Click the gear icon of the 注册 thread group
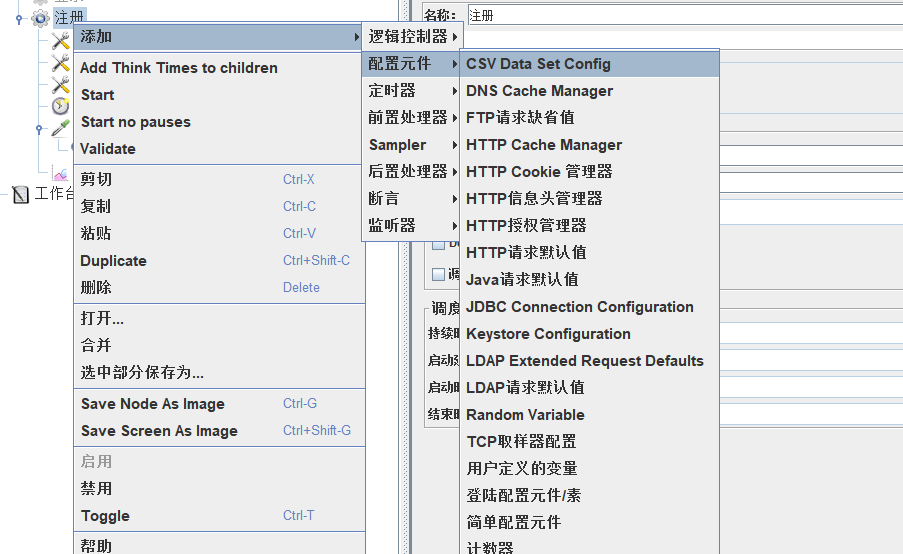Viewport: 903px width, 554px height. [x=40, y=18]
